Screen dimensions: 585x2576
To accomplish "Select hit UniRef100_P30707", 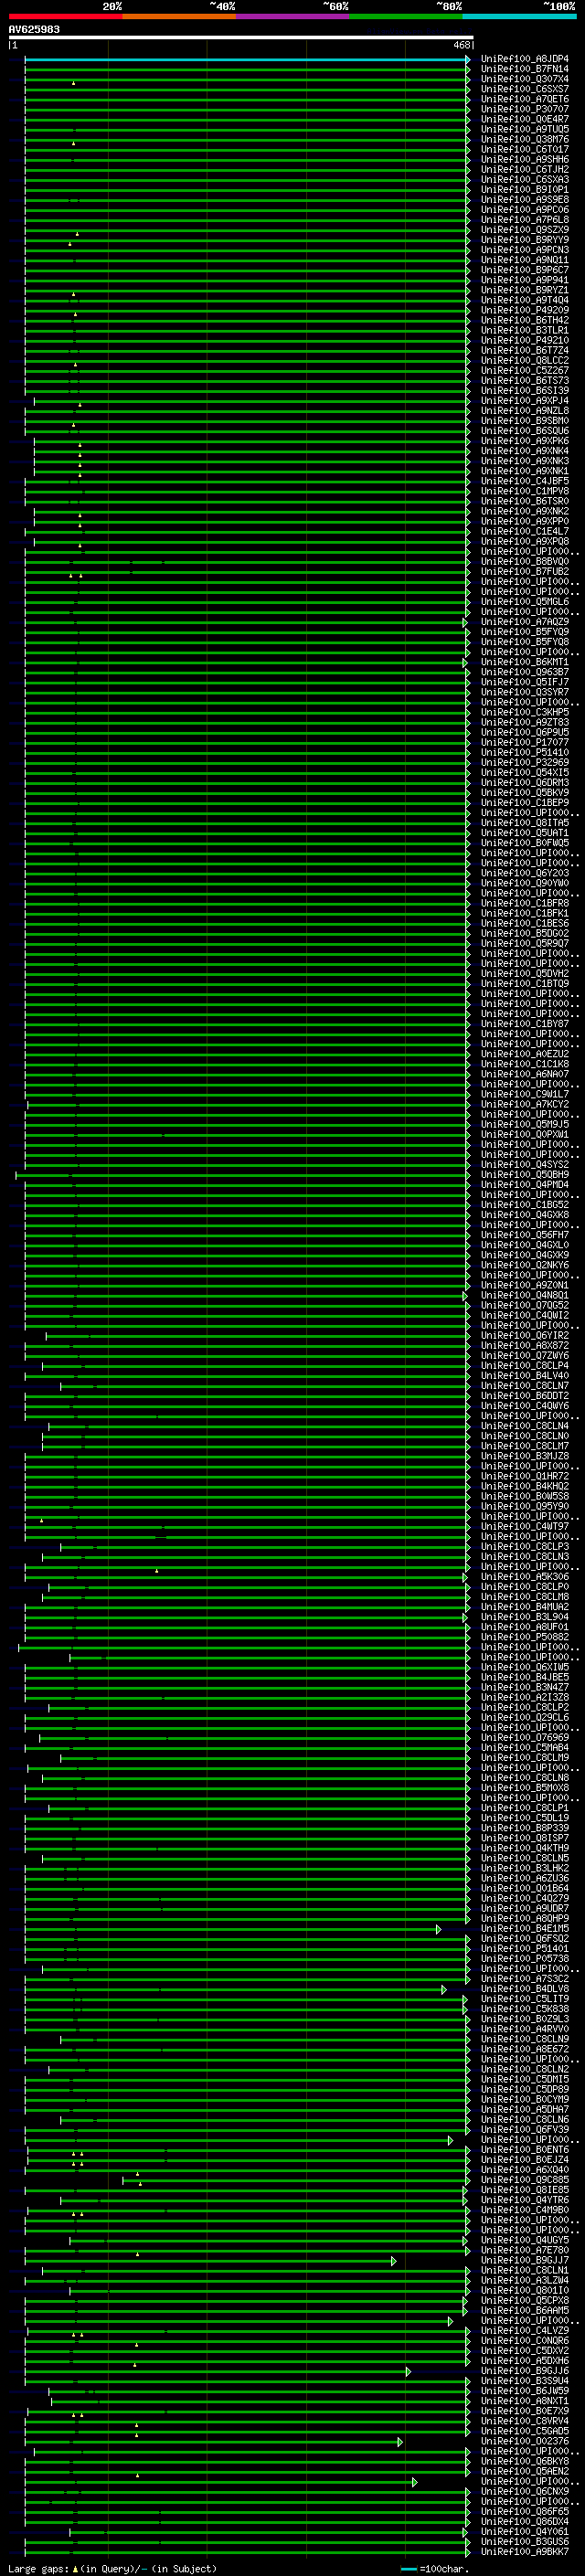I will click(524, 109).
